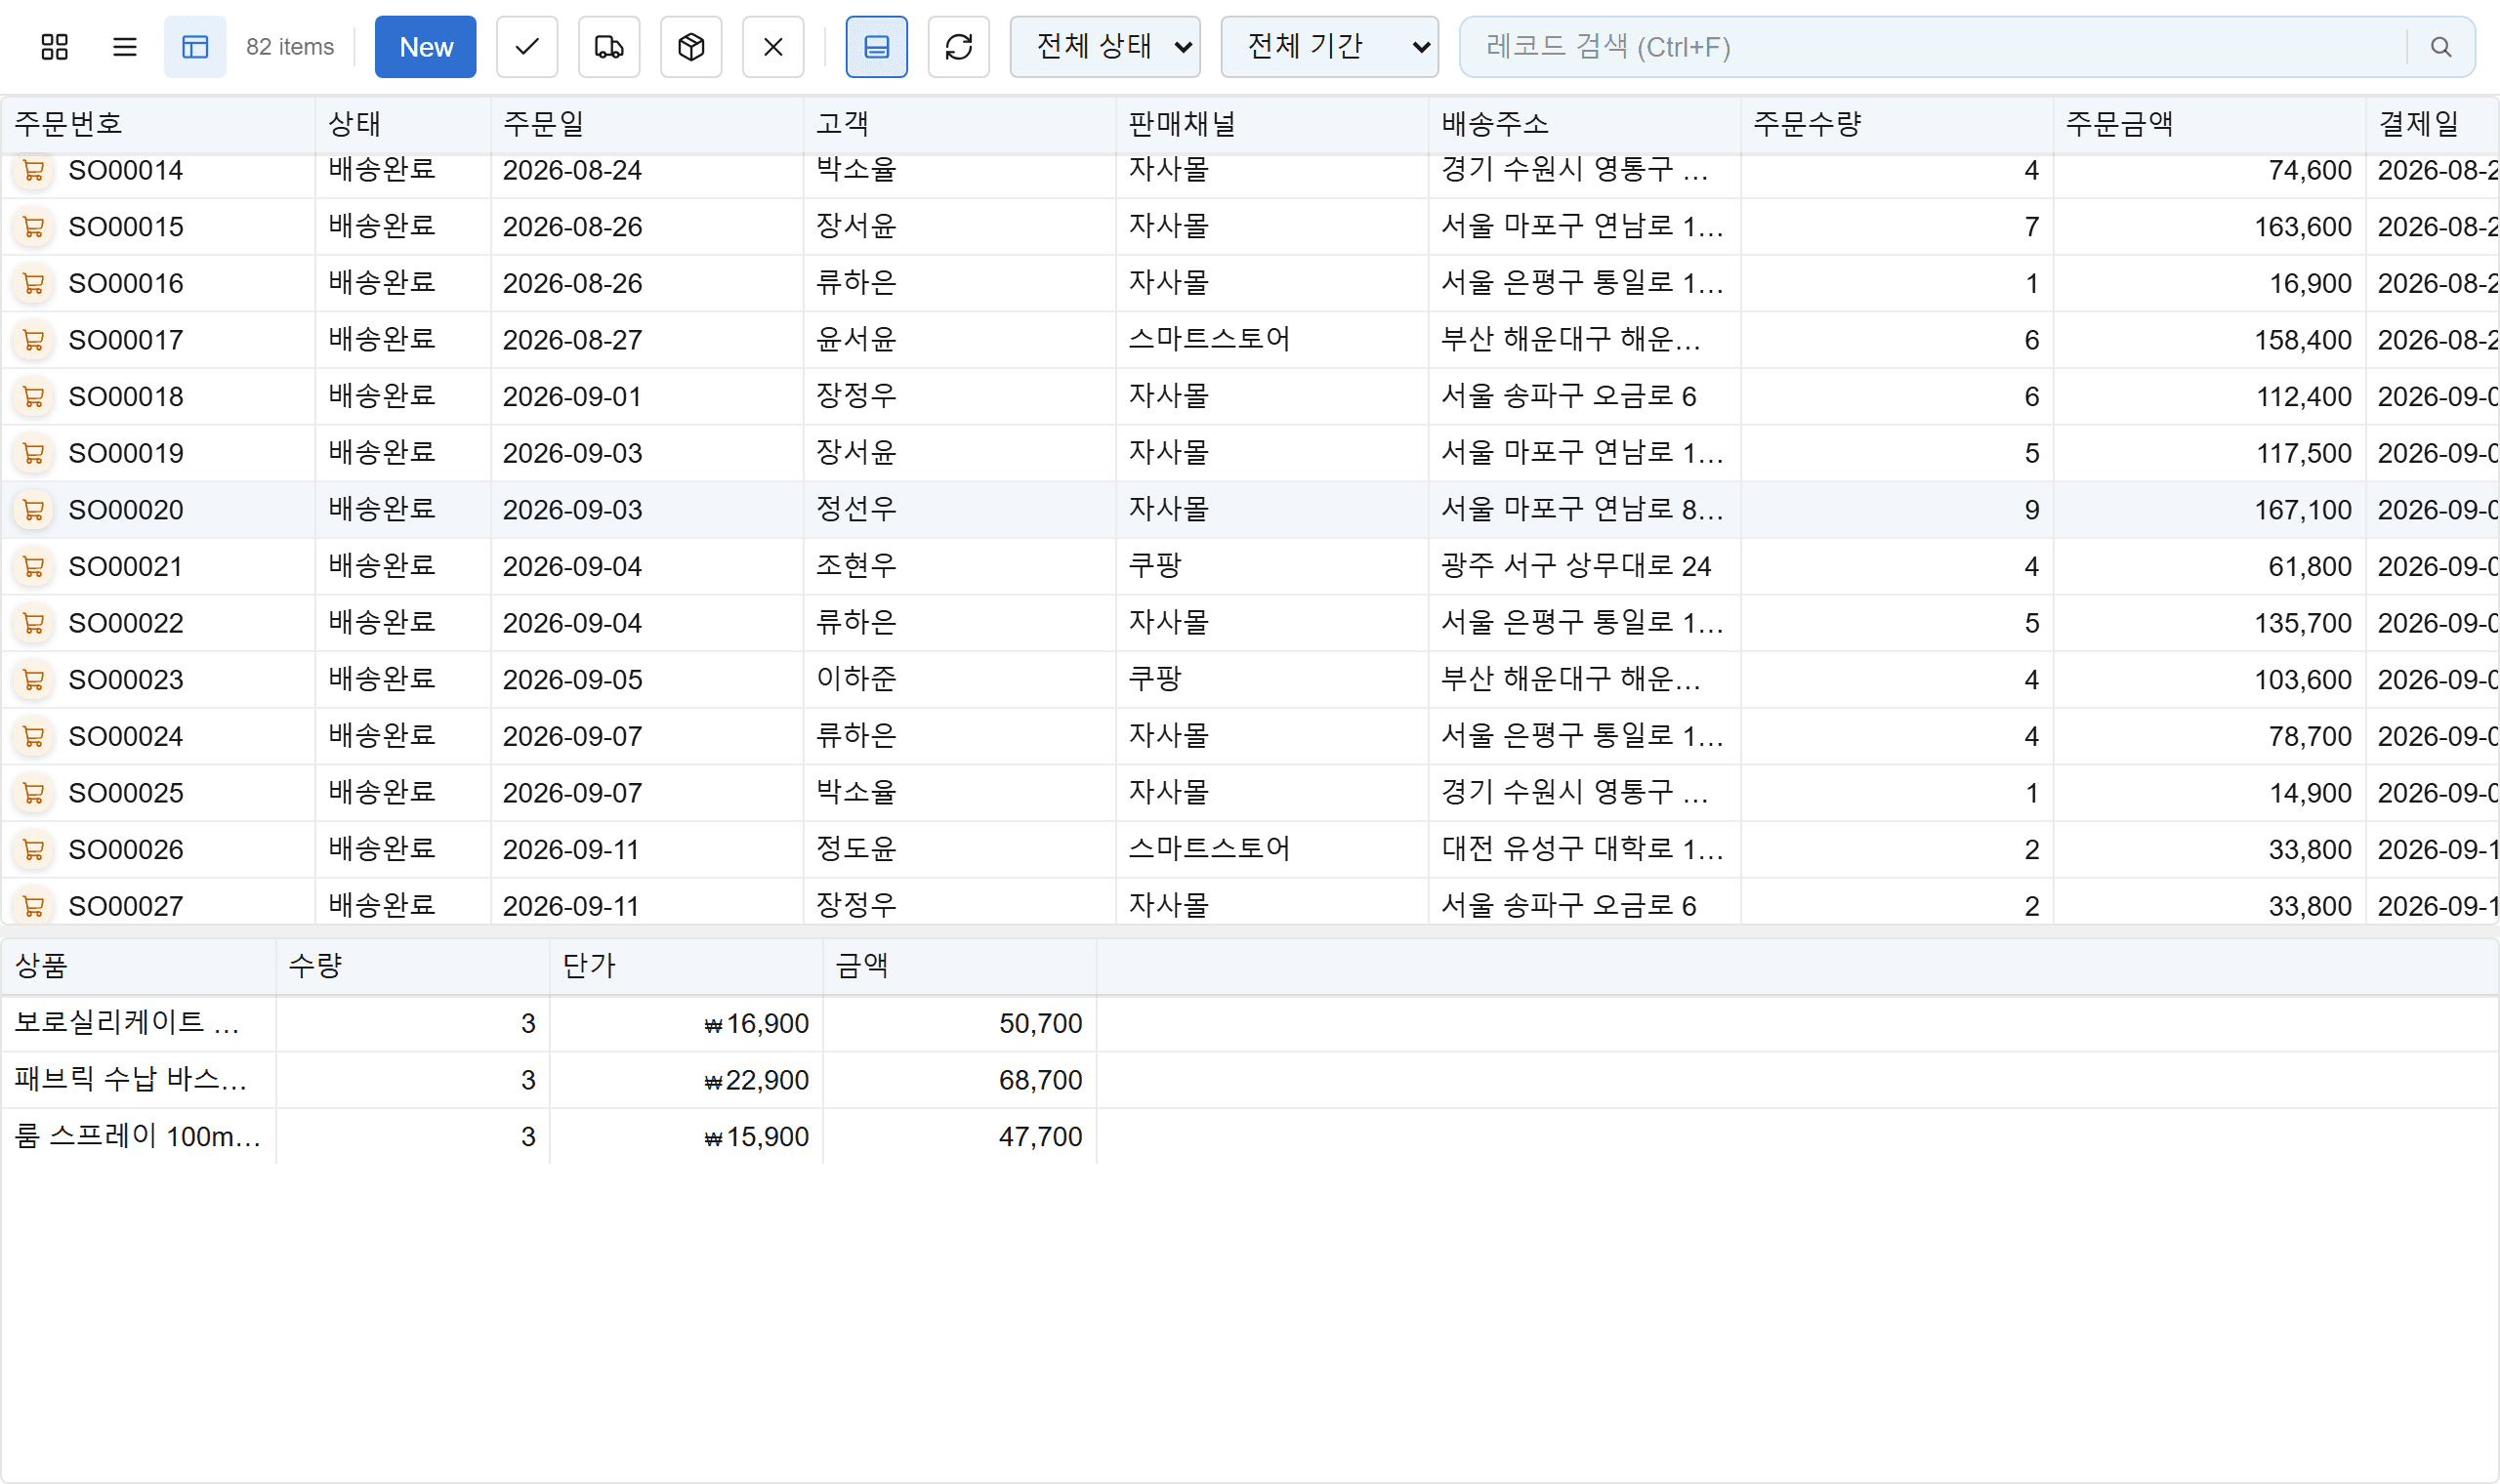Image resolution: width=2500 pixels, height=1484 pixels.
Task: Click the 82 items count label
Action: coord(290,47)
